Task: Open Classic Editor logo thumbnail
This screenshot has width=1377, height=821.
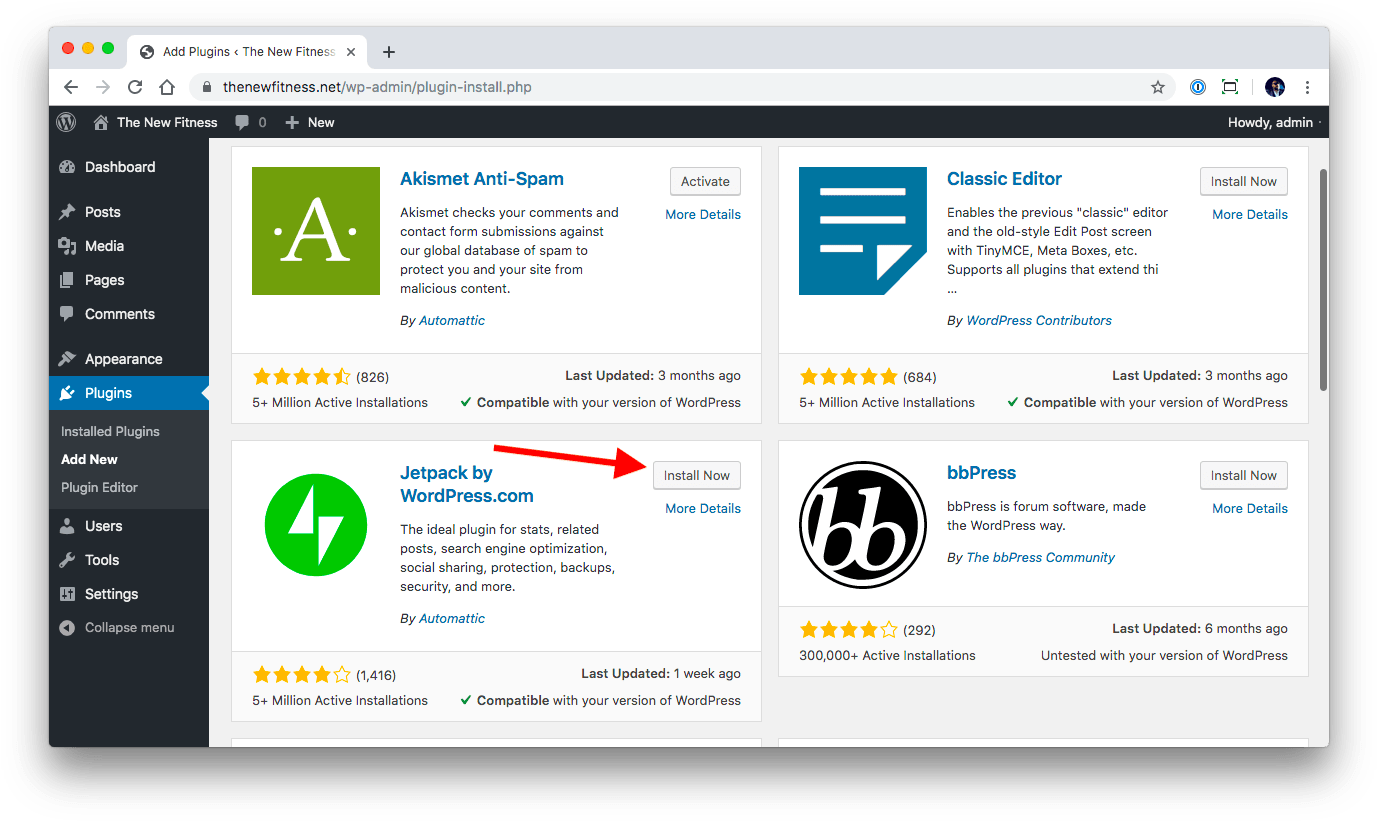Action: [863, 231]
